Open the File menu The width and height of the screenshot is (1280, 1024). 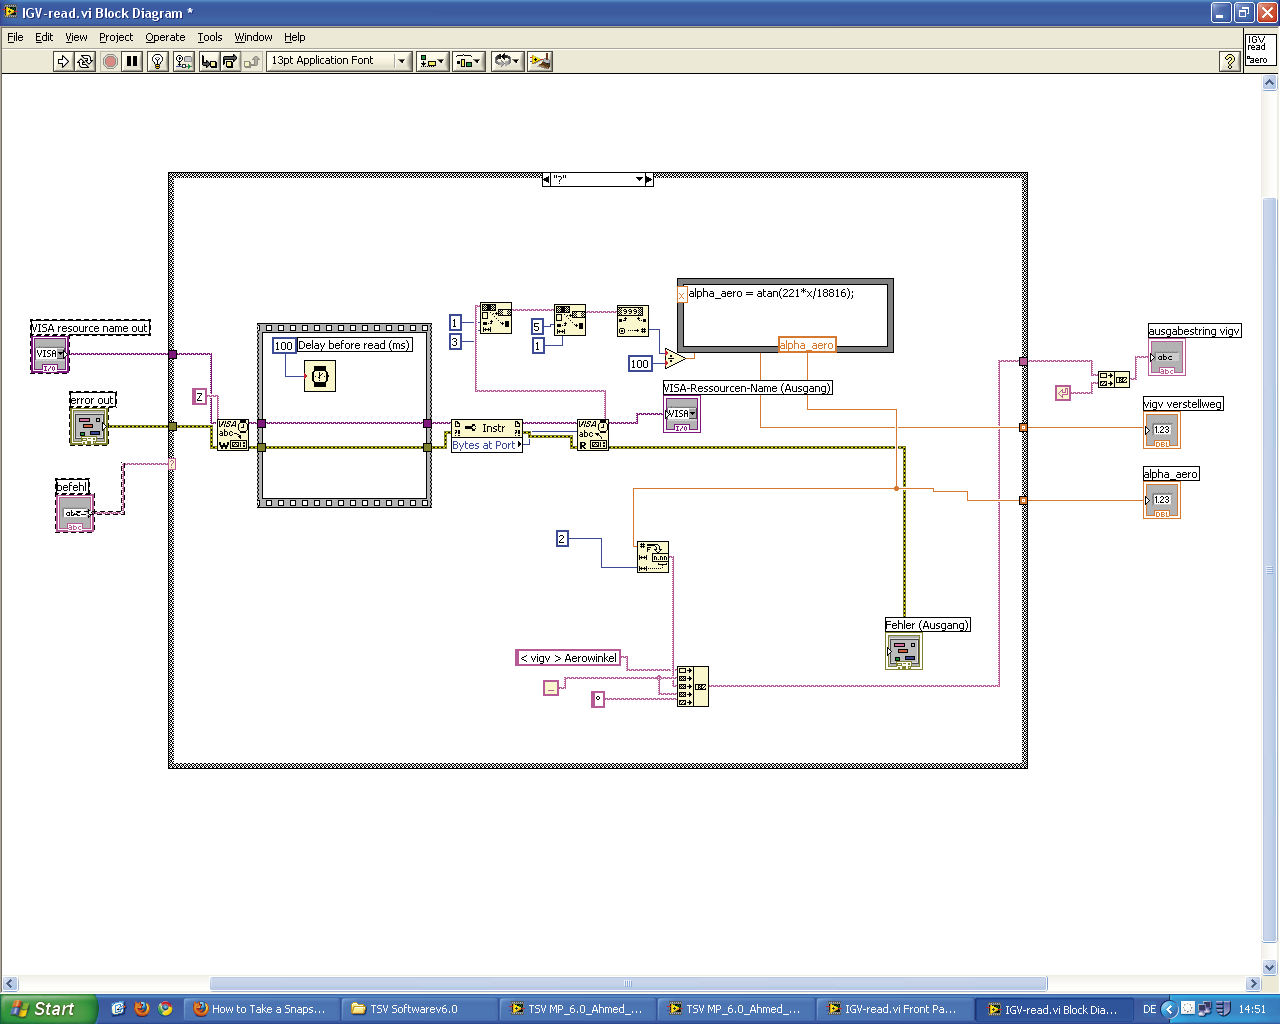coord(15,37)
